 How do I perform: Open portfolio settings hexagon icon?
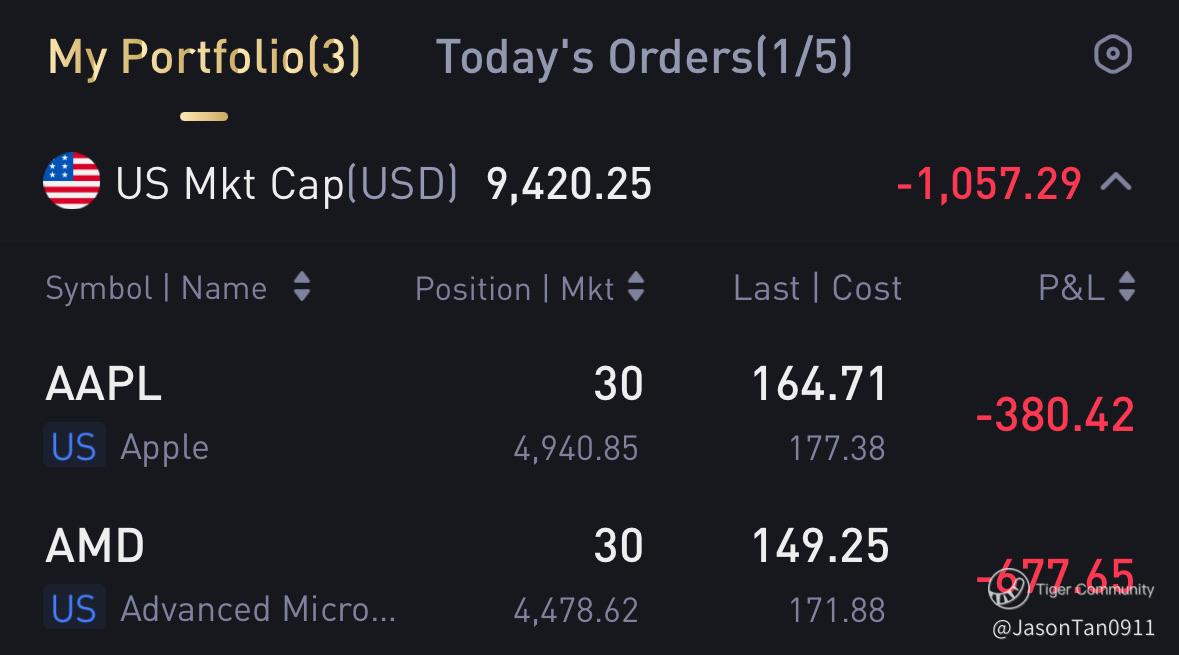click(x=1112, y=55)
